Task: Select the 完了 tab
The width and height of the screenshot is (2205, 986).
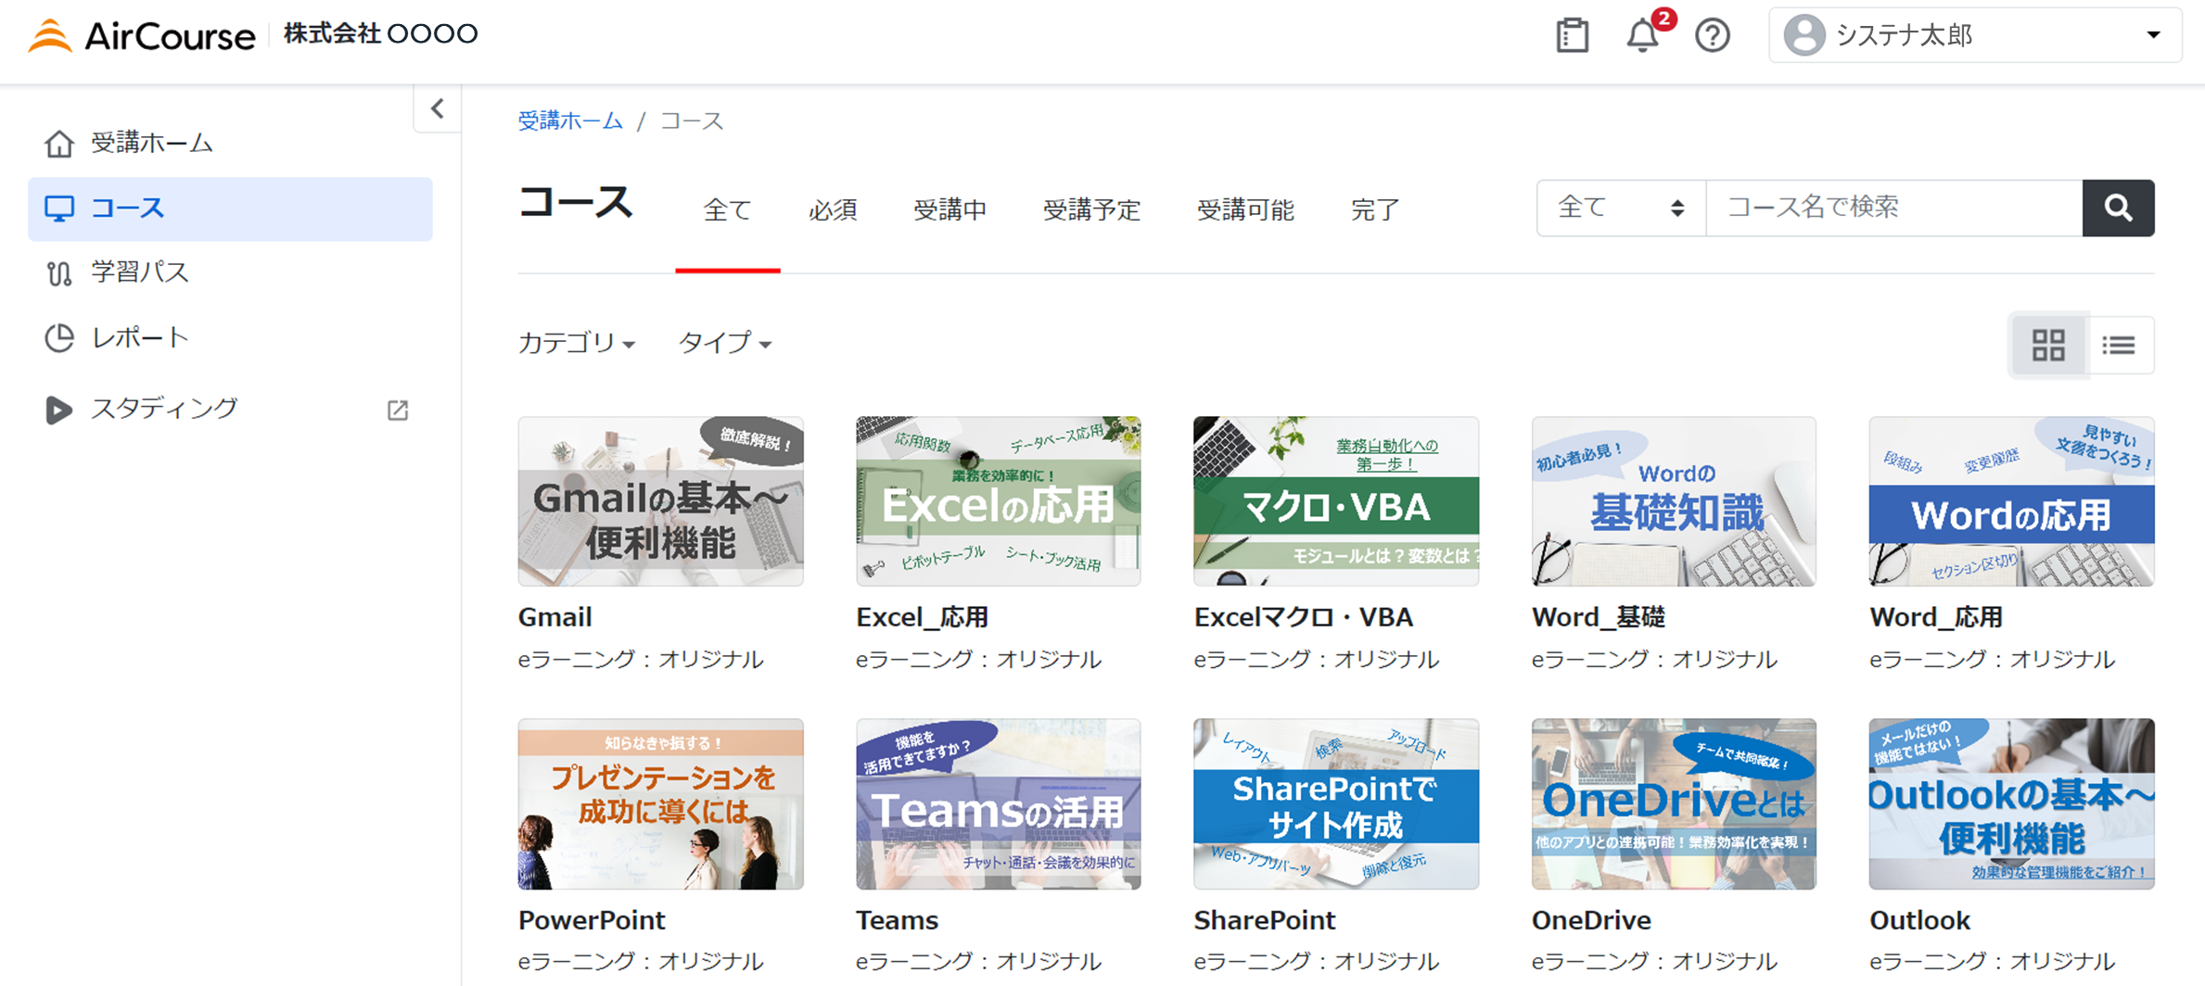Action: (1375, 210)
